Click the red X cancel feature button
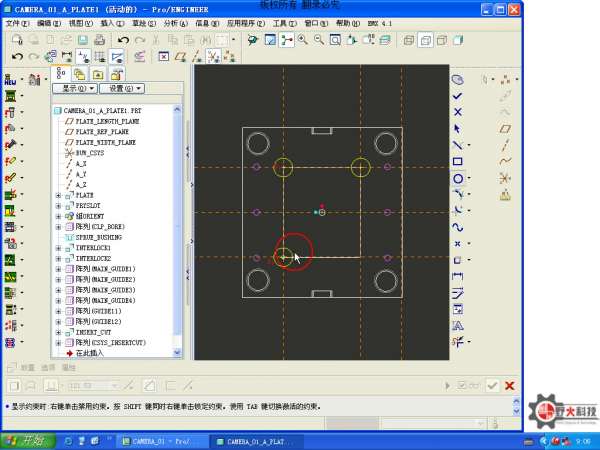This screenshot has width=600, height=450. pyautogui.click(x=509, y=386)
